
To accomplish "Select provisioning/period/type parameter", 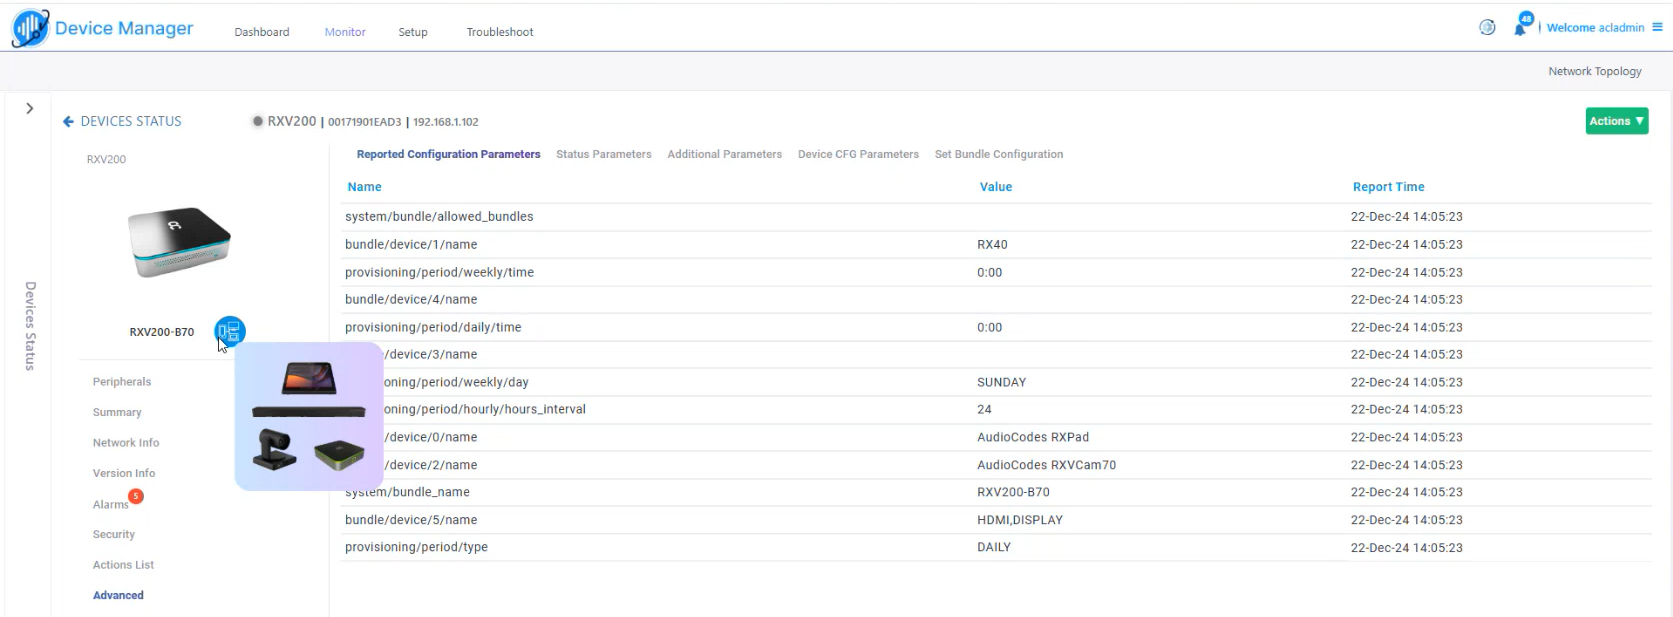I will [x=416, y=547].
